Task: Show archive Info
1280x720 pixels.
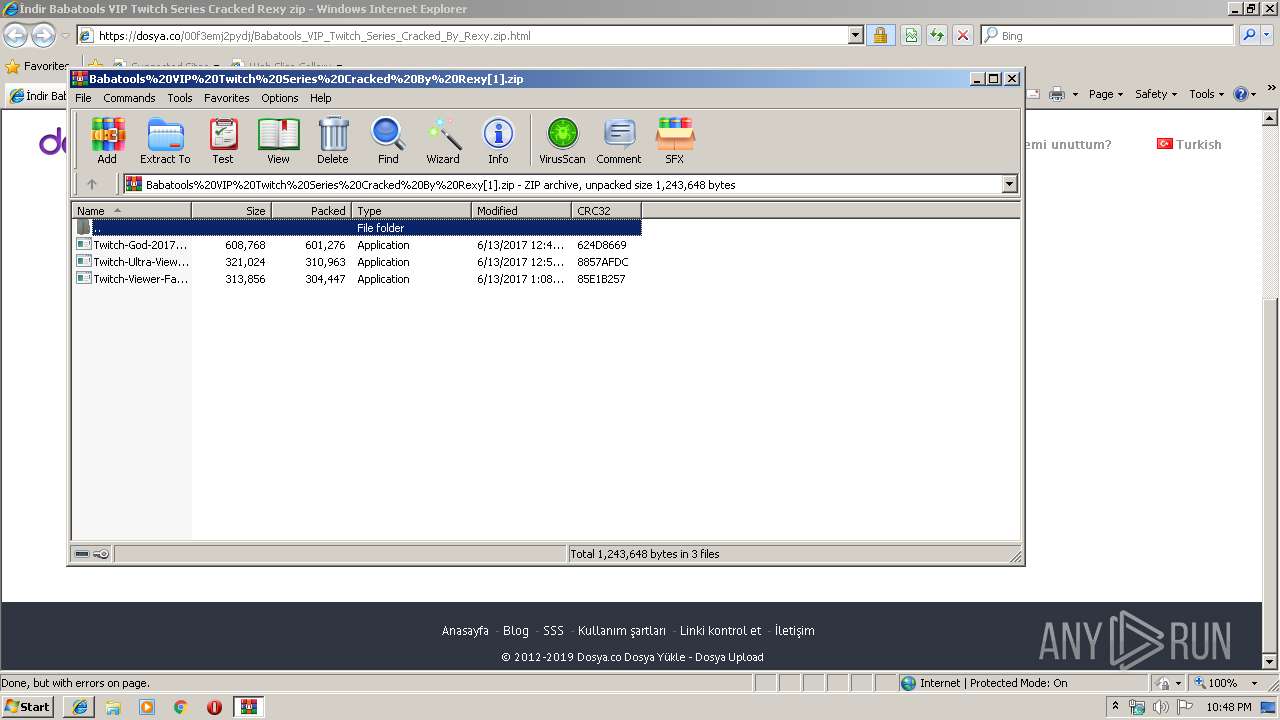Action: click(x=498, y=140)
